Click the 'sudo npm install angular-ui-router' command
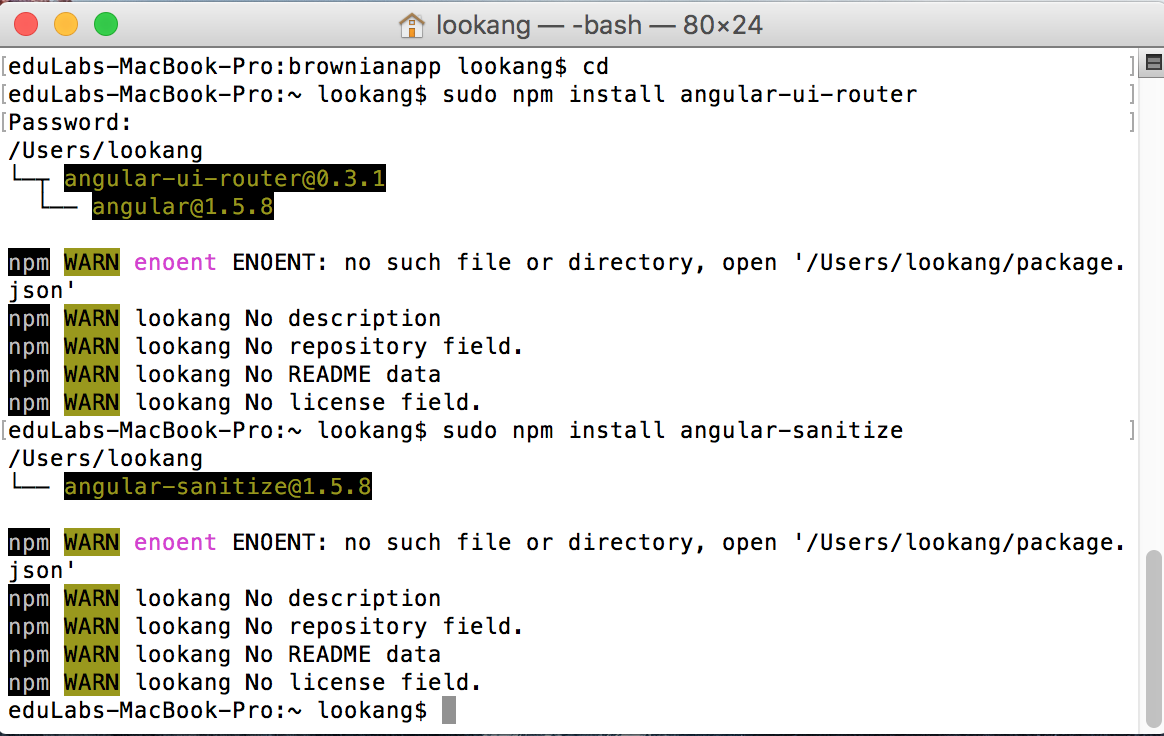 (x=679, y=95)
